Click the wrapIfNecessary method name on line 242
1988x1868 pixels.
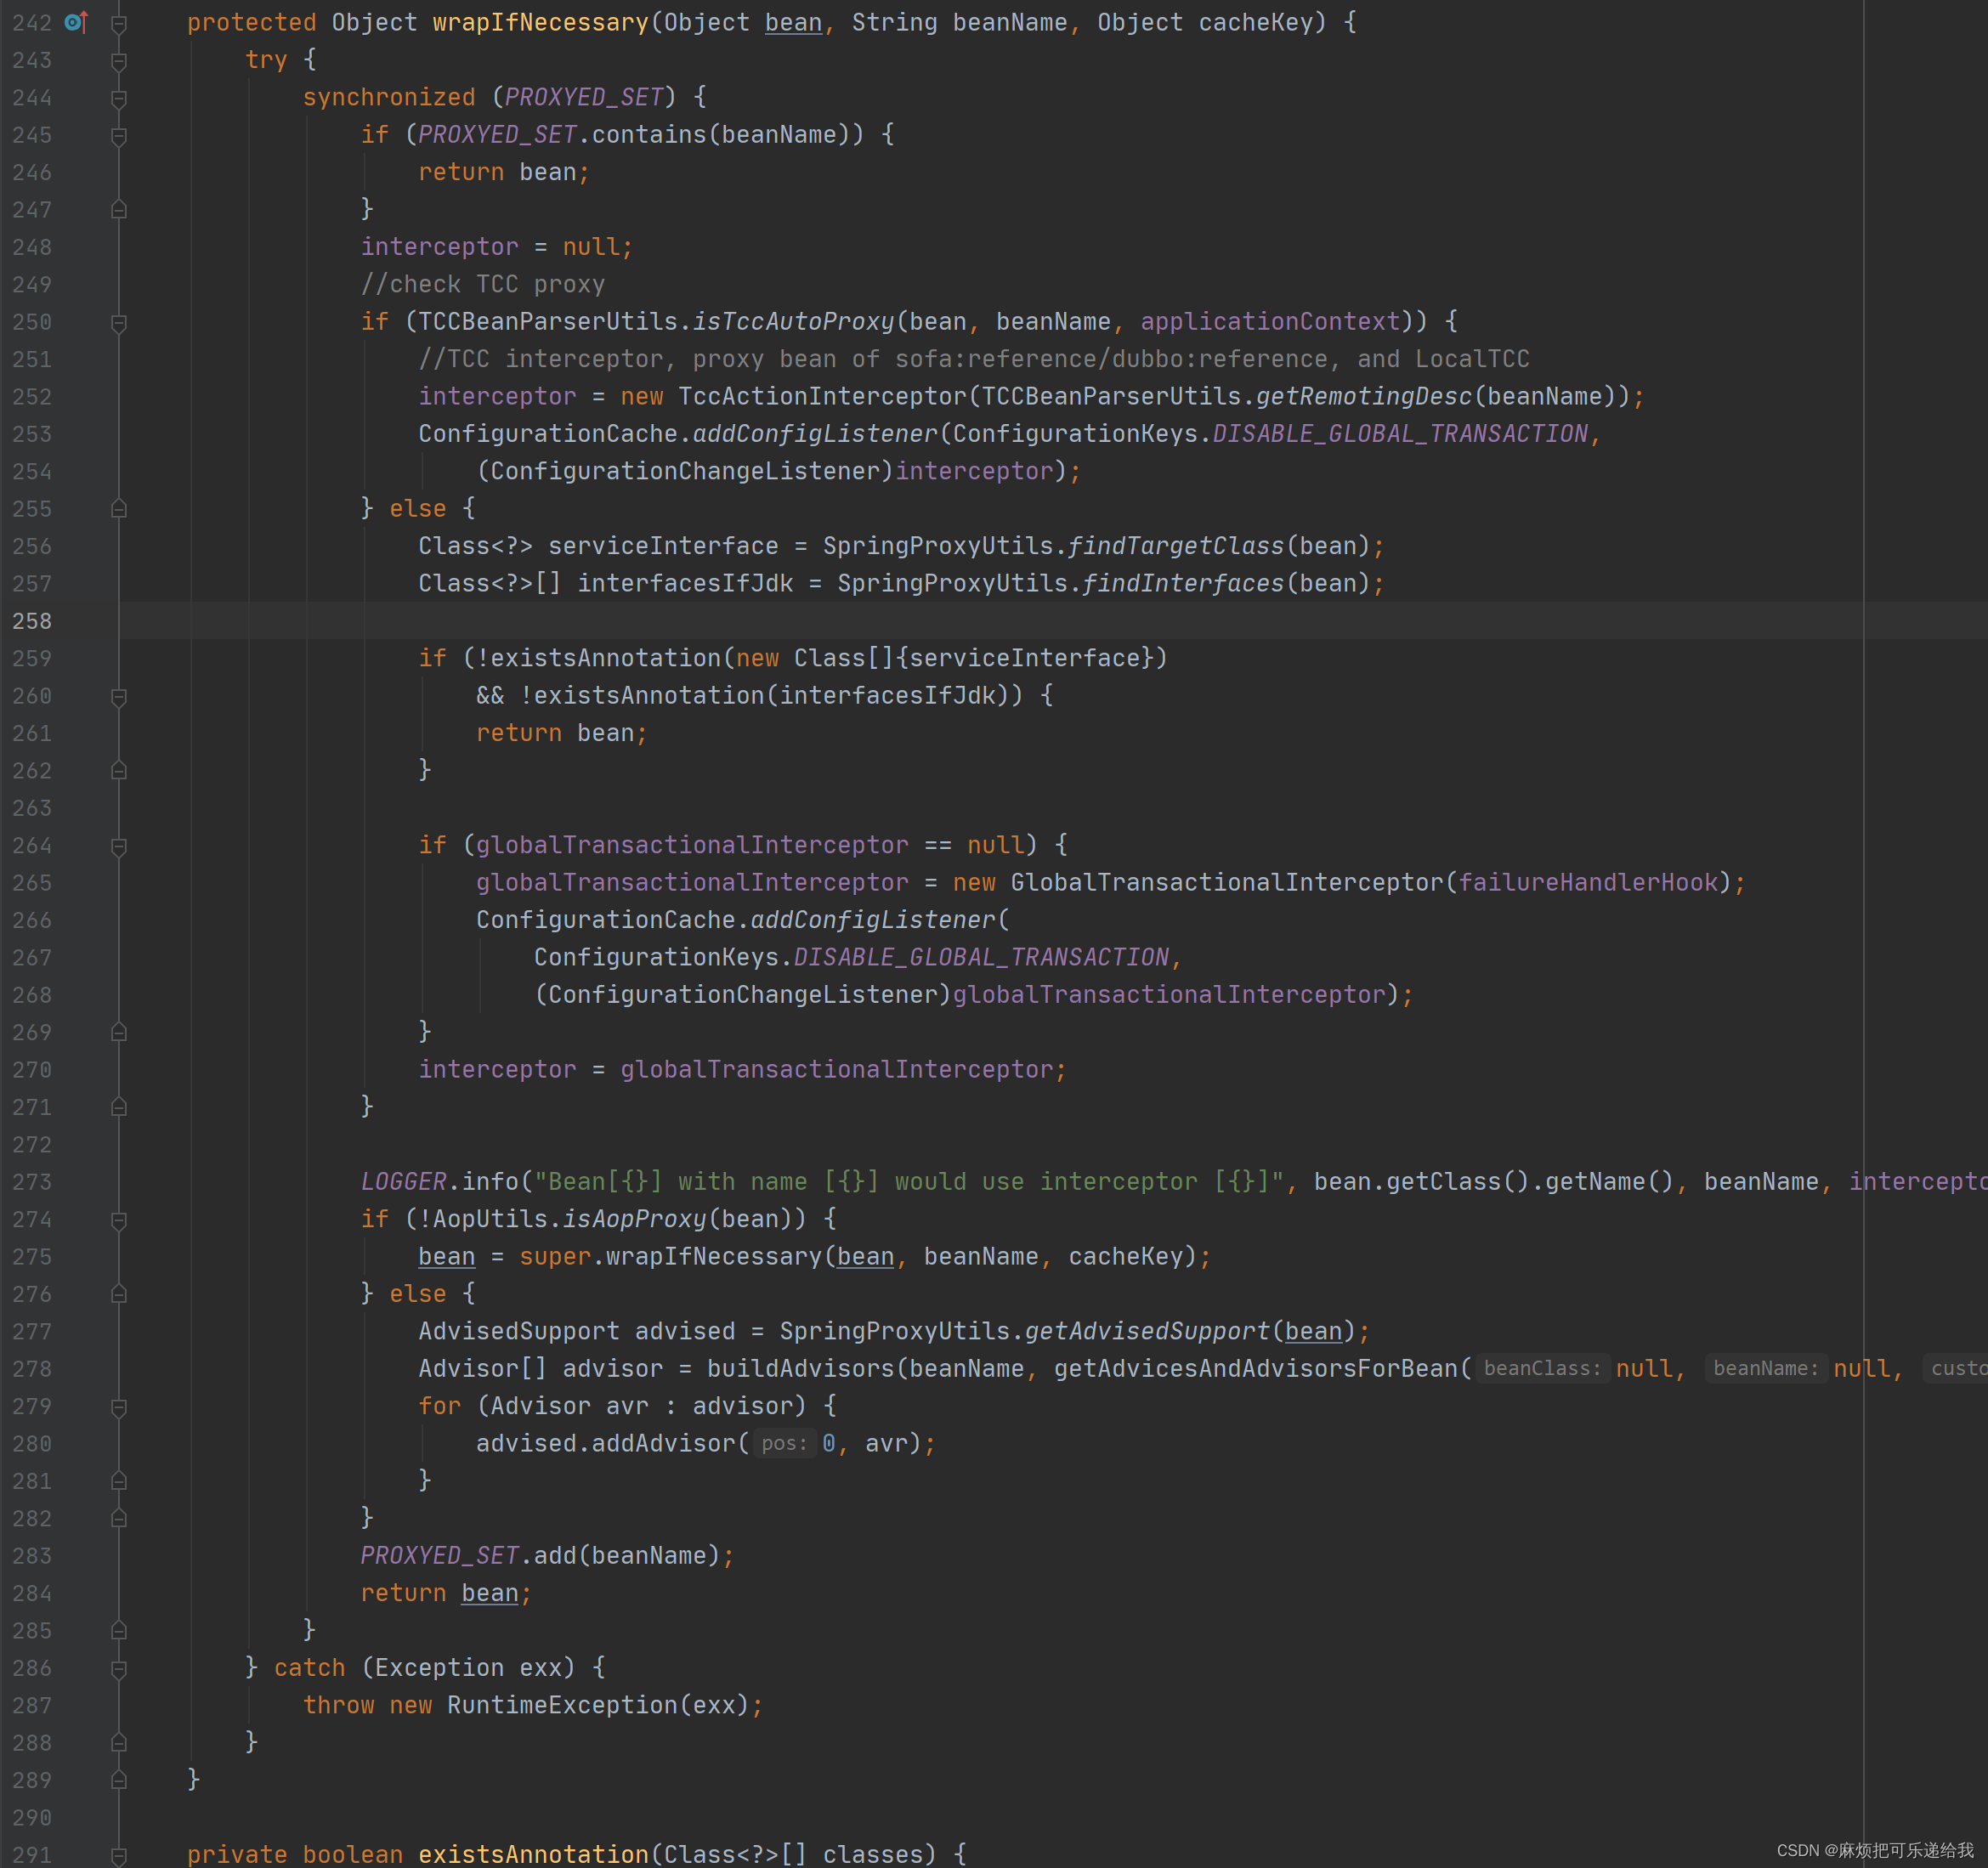tap(540, 23)
